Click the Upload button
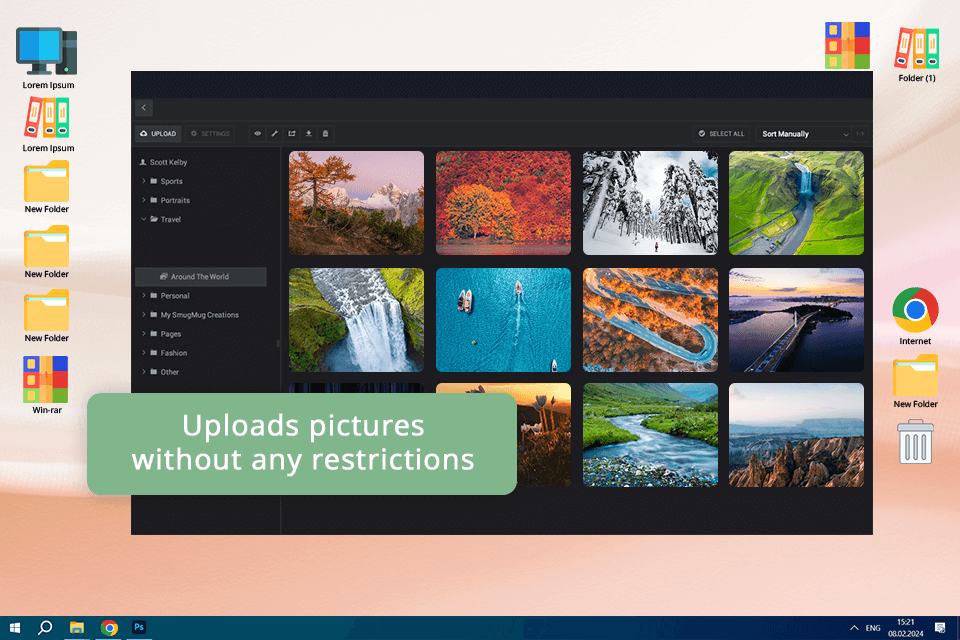 (159, 134)
